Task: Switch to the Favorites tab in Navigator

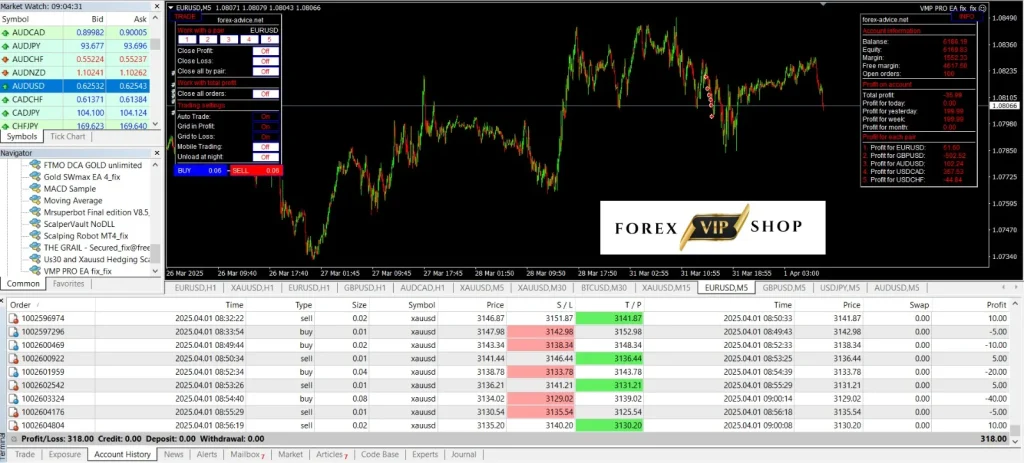Action: click(x=69, y=284)
